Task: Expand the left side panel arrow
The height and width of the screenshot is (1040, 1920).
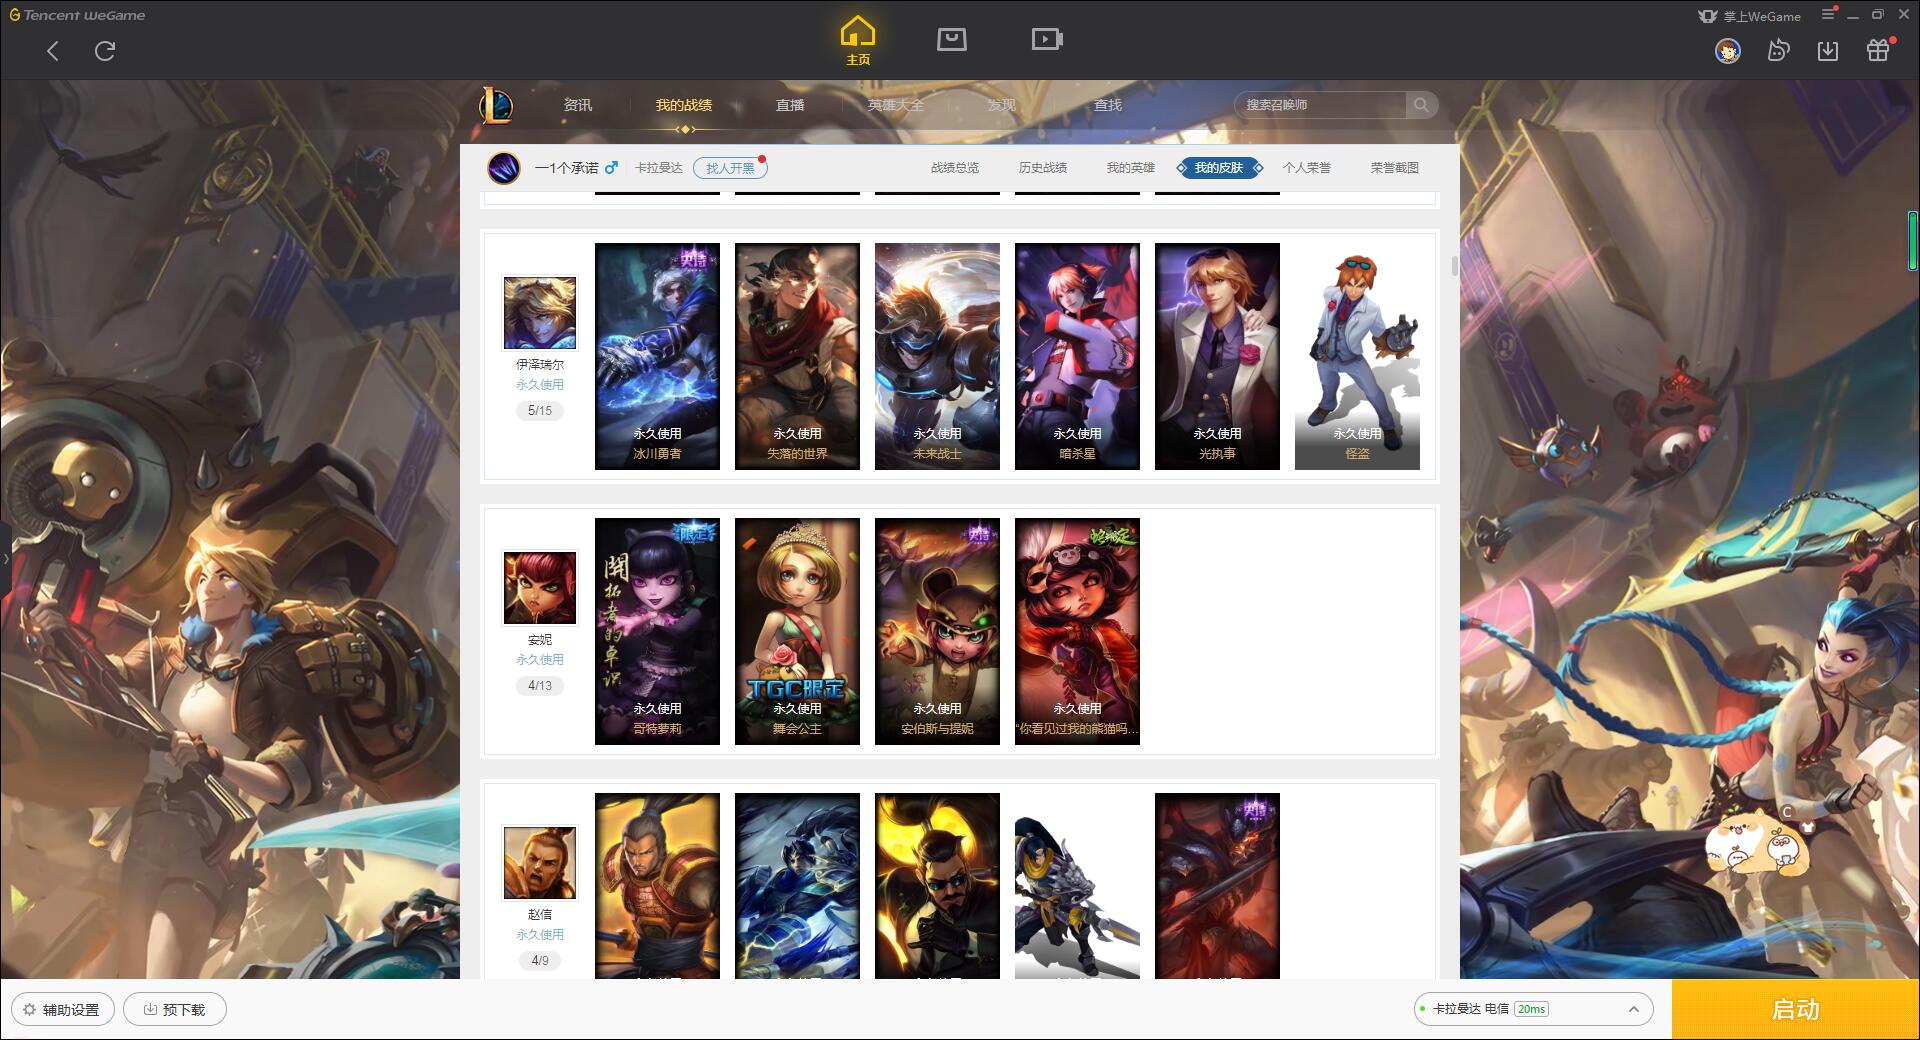Action: coord(5,558)
